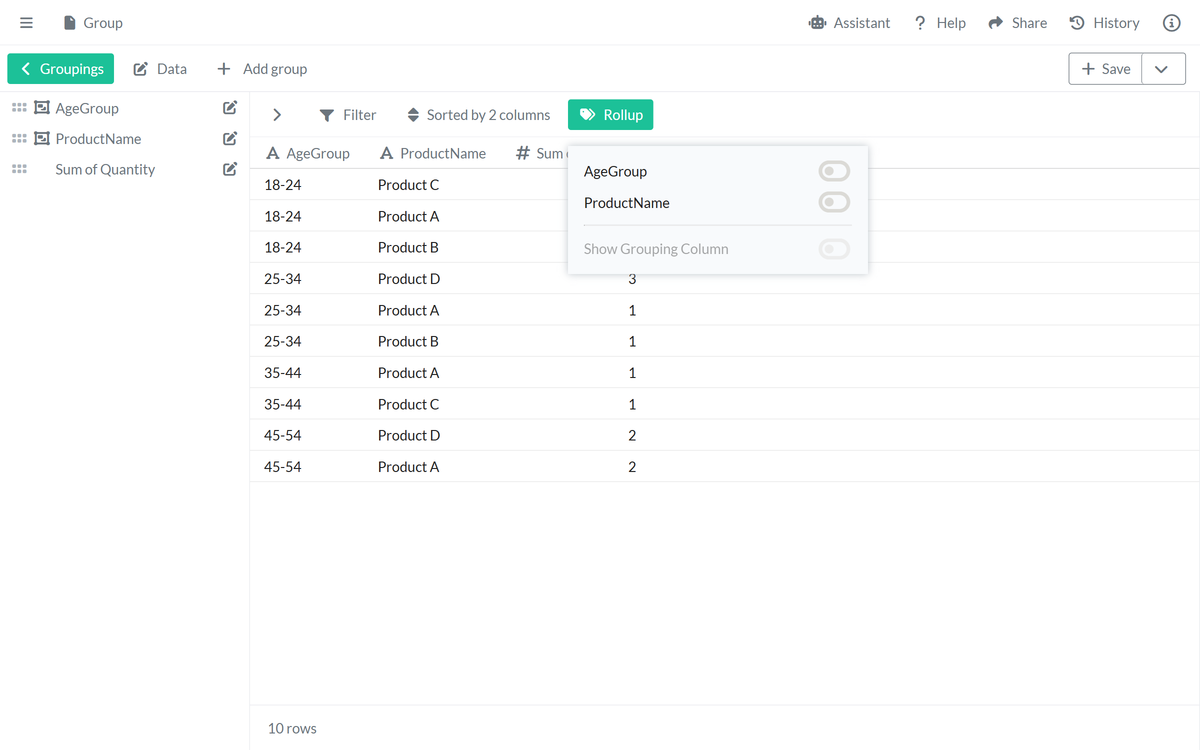
Task: Enable rollup toggle for ProductName
Action: pos(833,203)
